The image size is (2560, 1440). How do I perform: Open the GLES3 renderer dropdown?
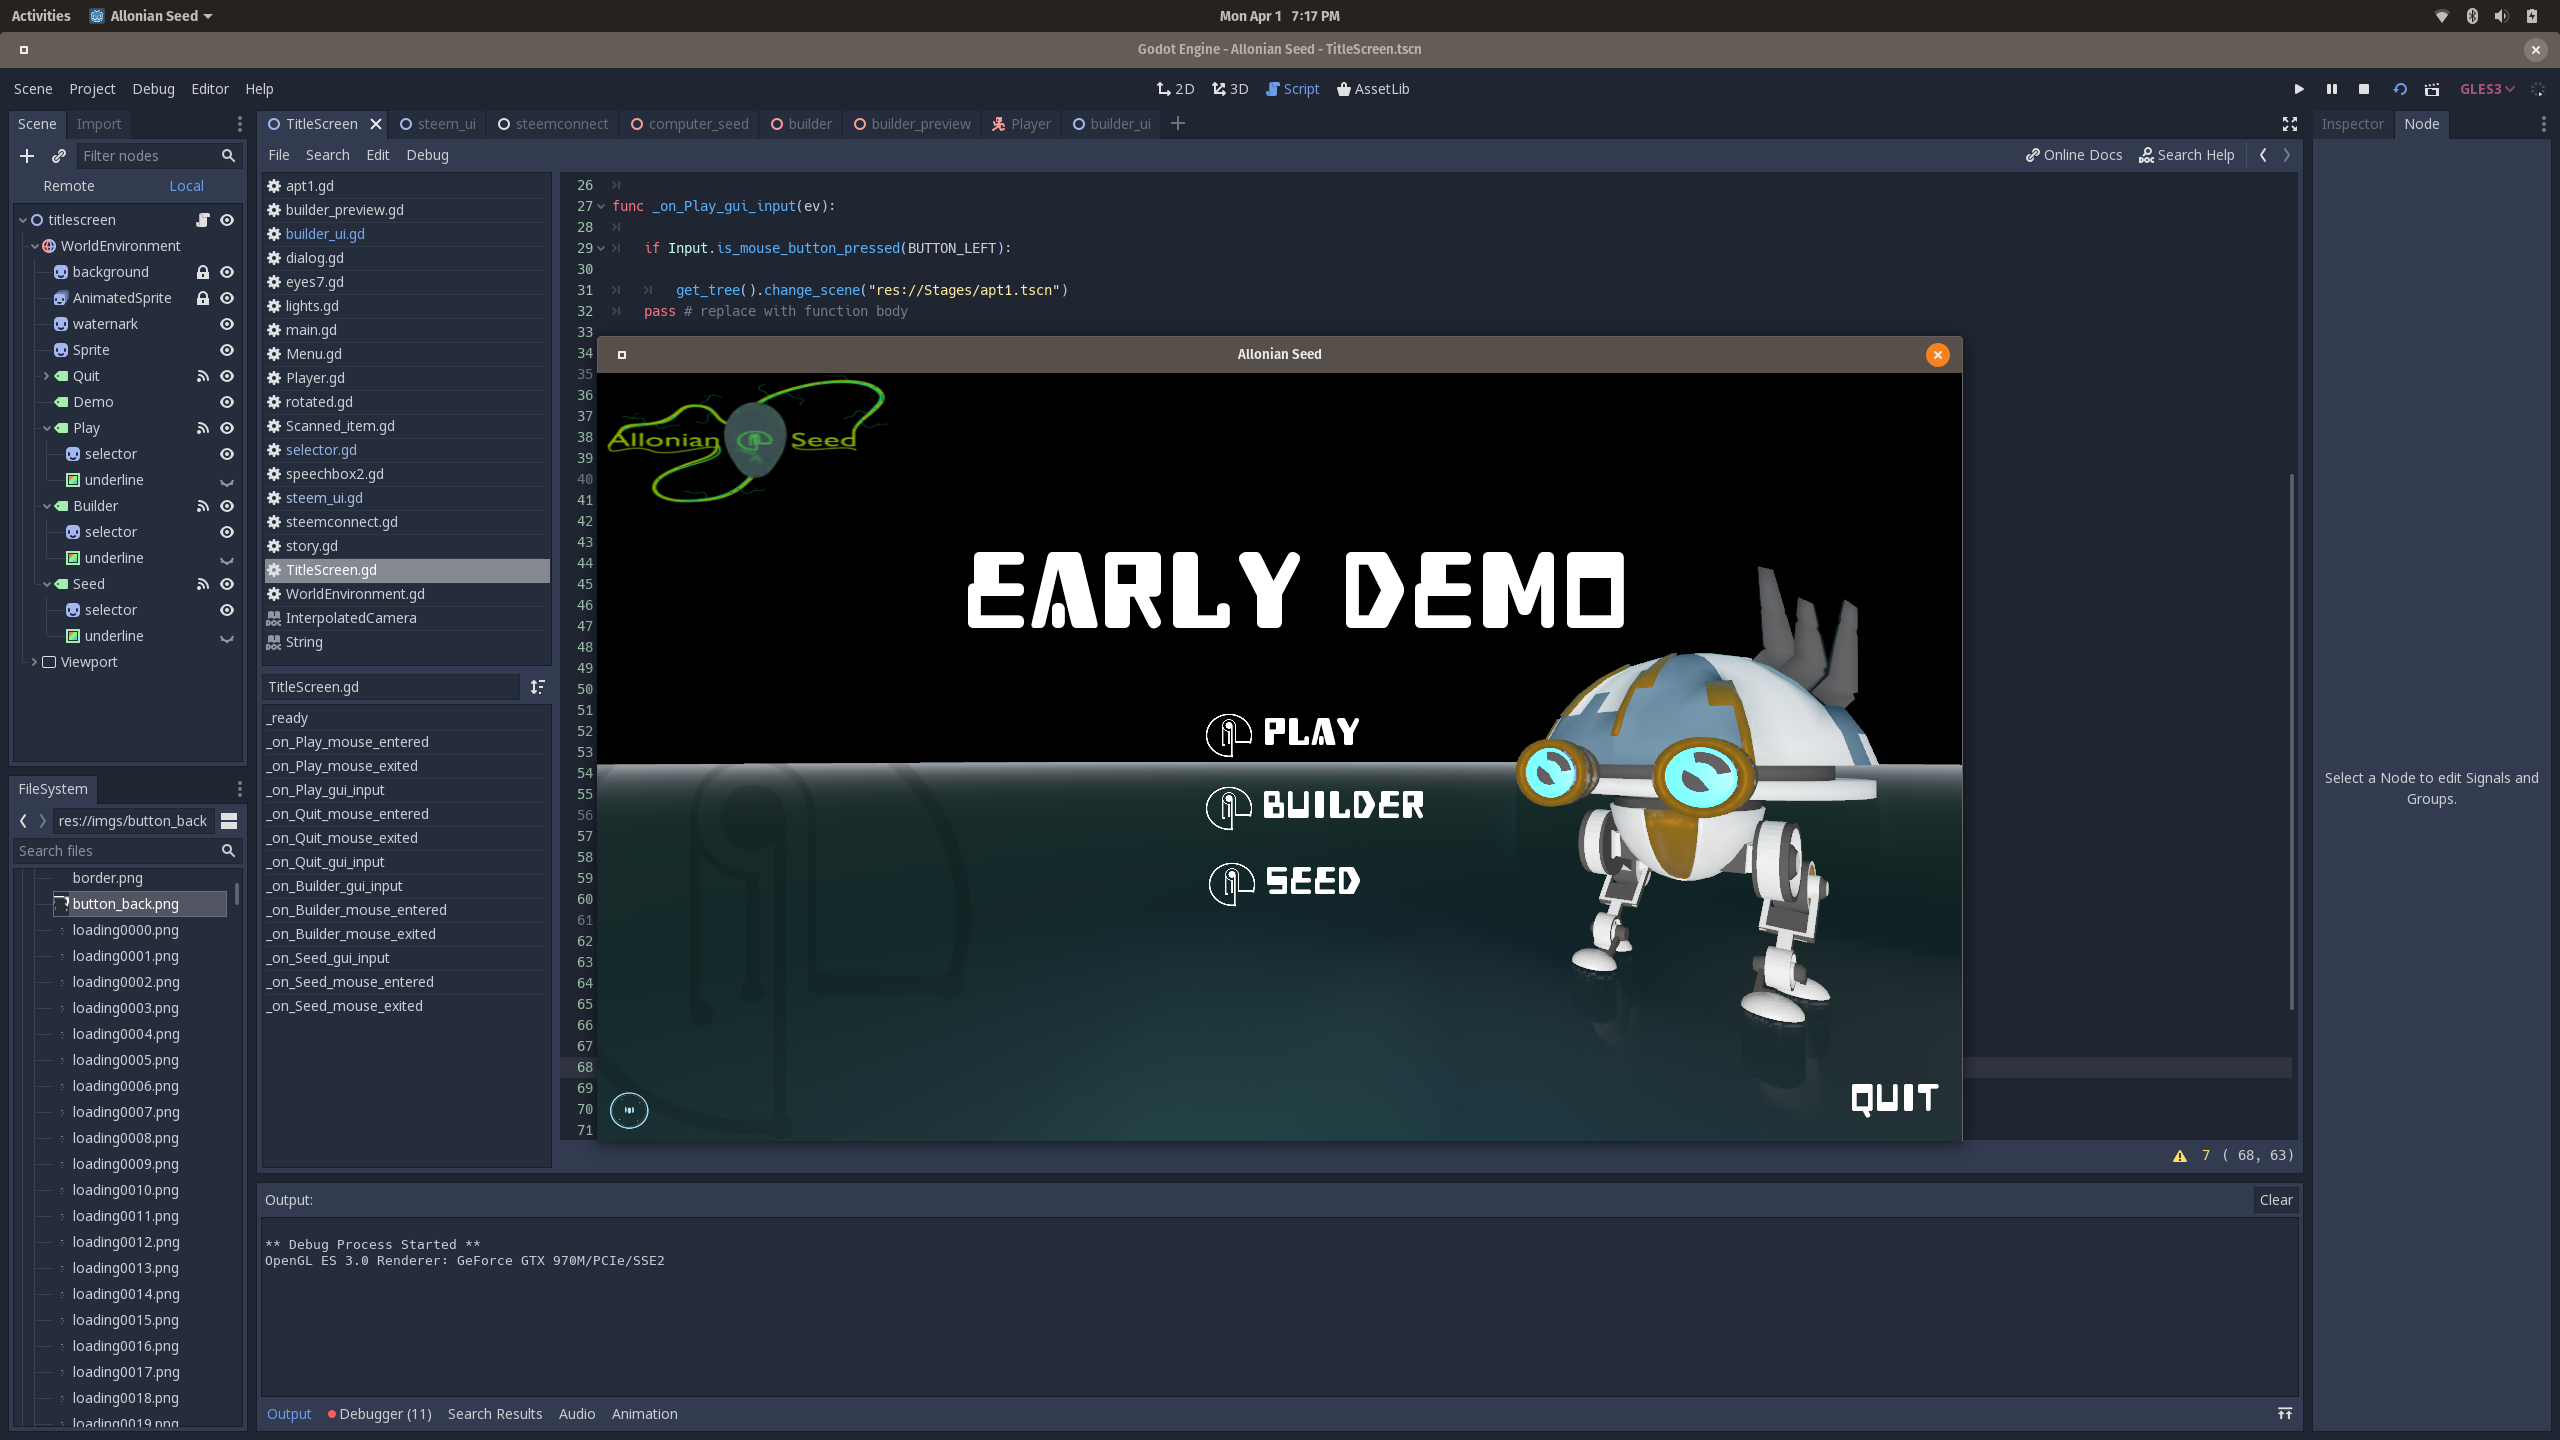coord(2486,89)
